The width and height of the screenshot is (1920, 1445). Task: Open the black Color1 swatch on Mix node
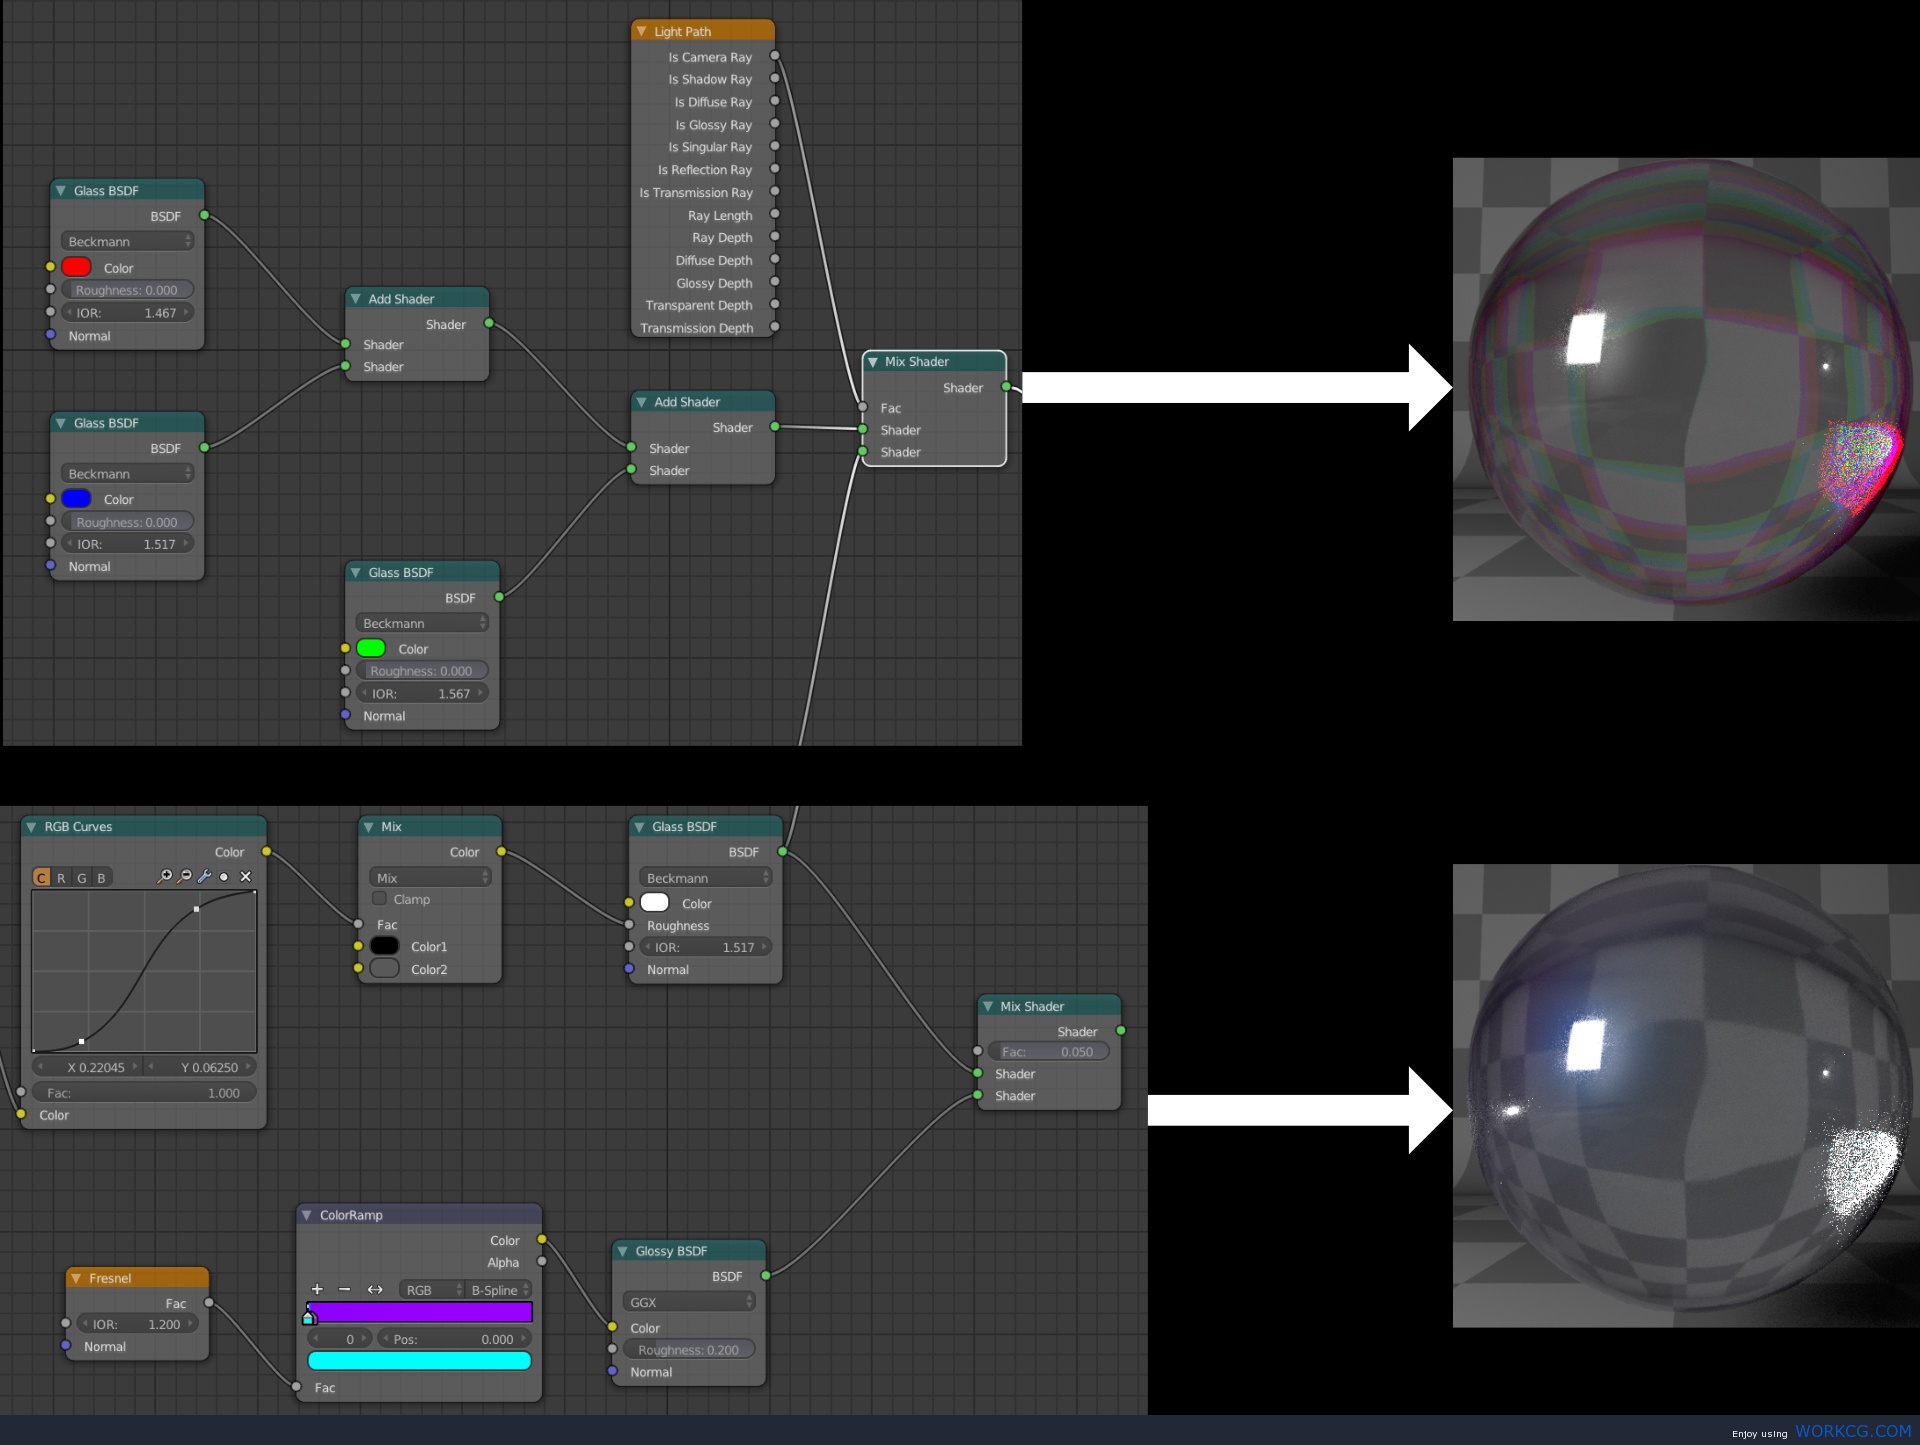pos(384,946)
